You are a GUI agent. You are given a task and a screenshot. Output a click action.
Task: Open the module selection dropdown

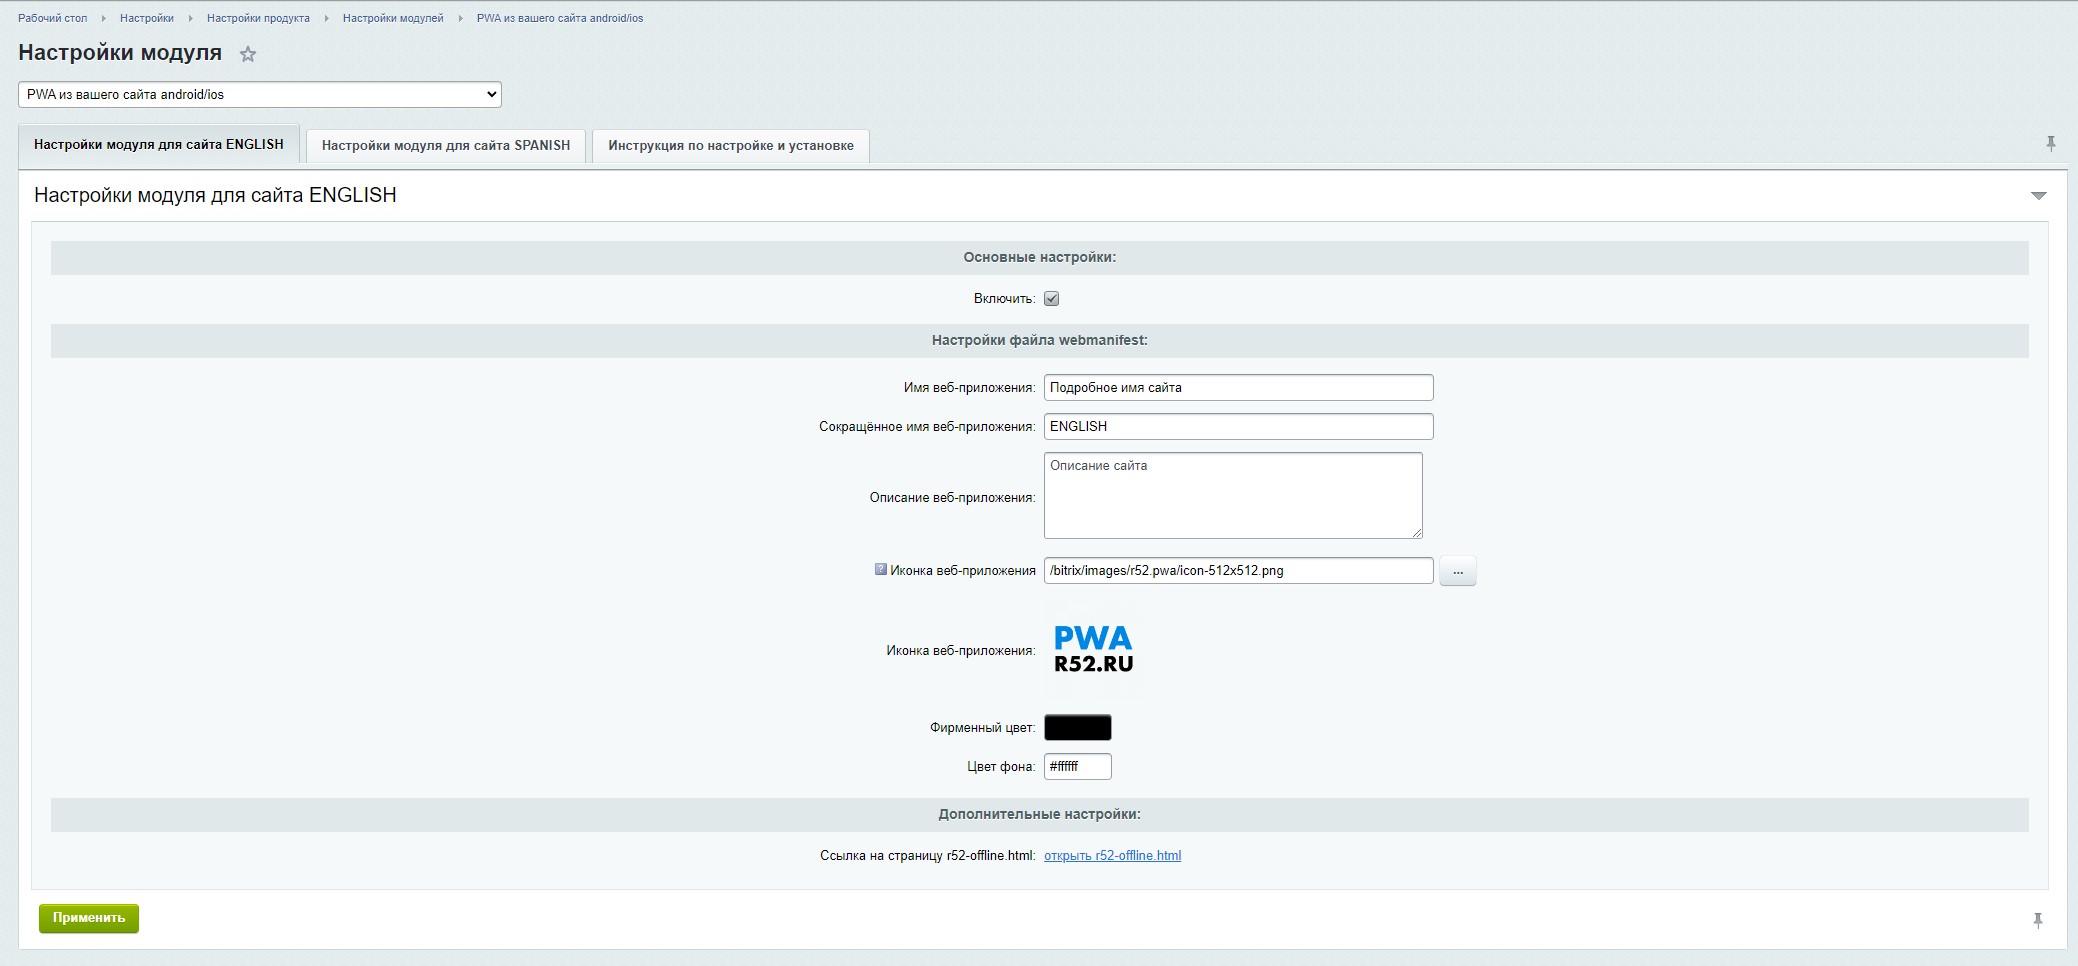tap(260, 95)
